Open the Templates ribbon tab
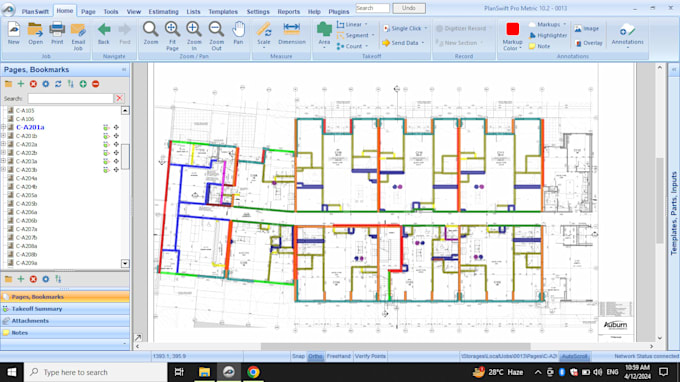This screenshot has height=382, width=680. (x=223, y=12)
